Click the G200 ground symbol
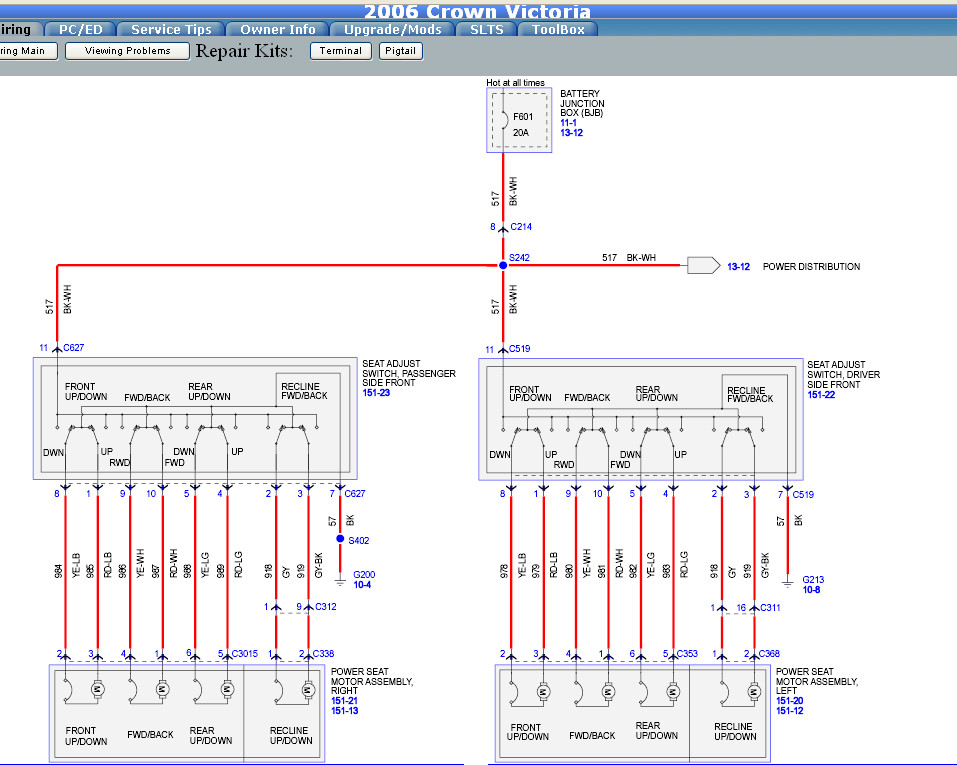Screen dimensions: 957x765 340,582
